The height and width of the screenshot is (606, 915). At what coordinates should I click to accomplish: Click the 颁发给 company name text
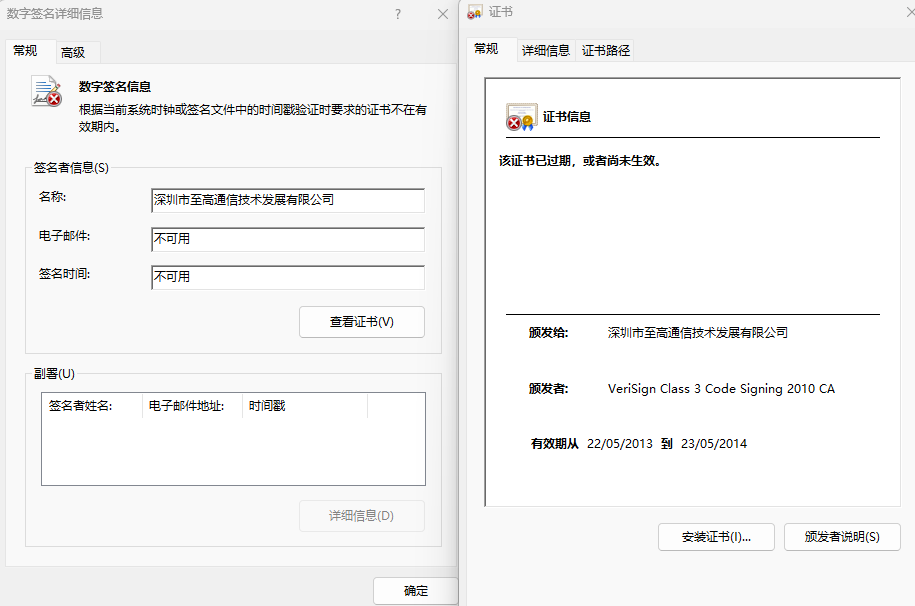pyautogui.click(x=697, y=333)
